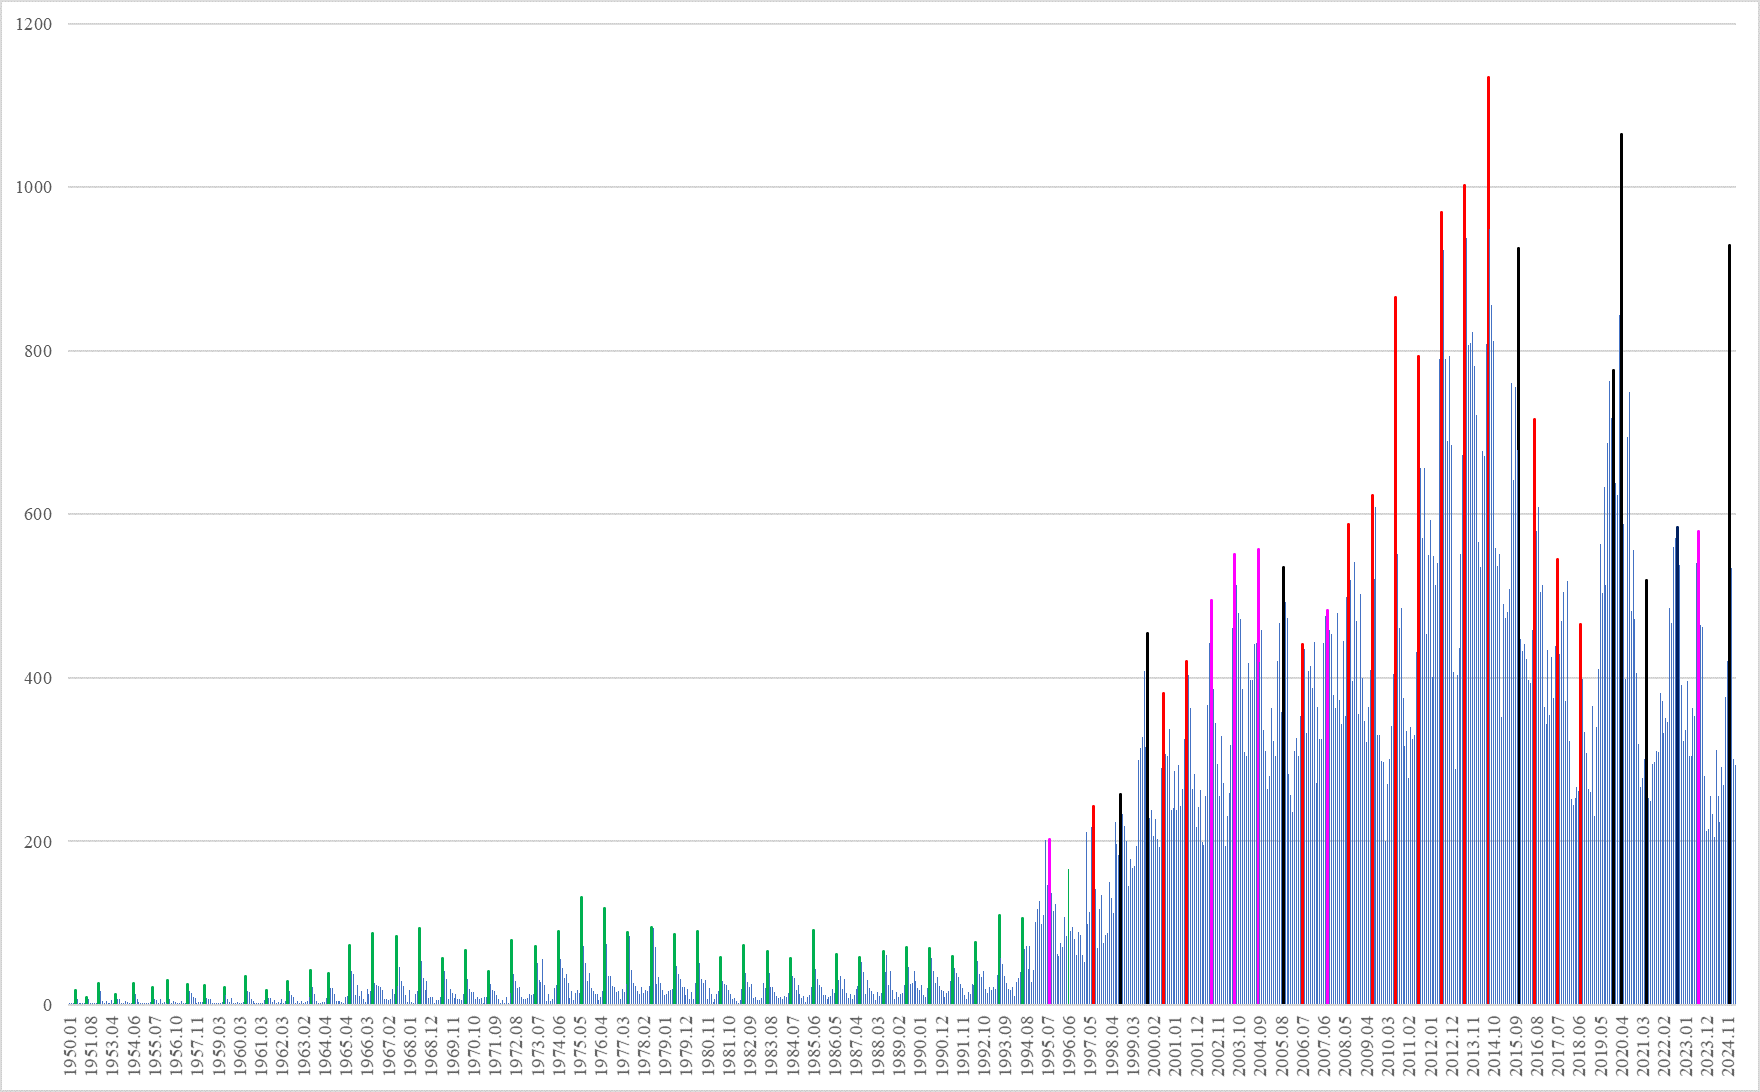Click the 1950.01 x-axis label
Image resolution: width=1760 pixels, height=1092 pixels.
(71, 1046)
